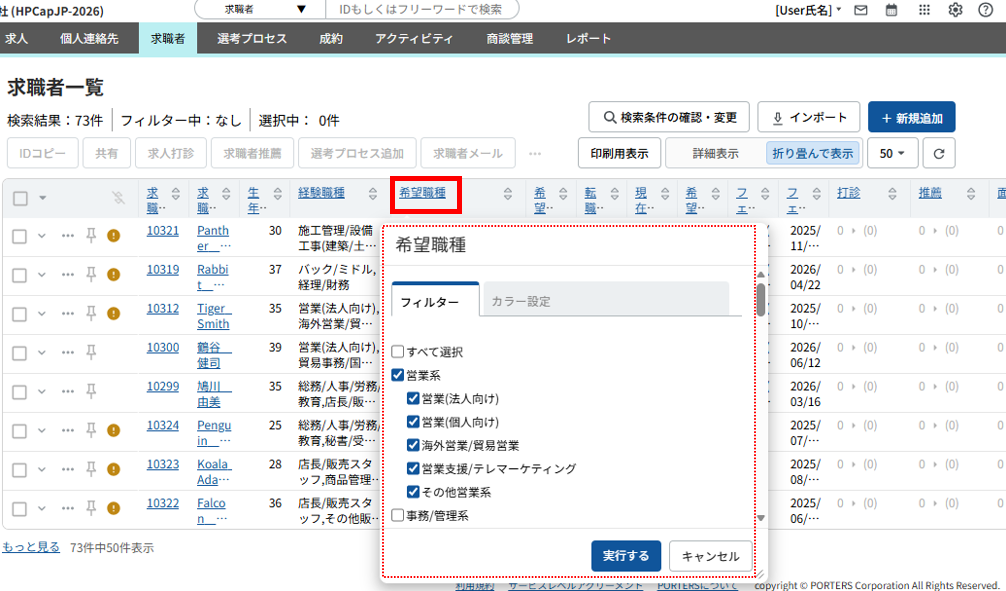The width and height of the screenshot is (1006, 591).
Task: Uncheck the 海外営業/貿易営業 checkbox
Action: 414,445
